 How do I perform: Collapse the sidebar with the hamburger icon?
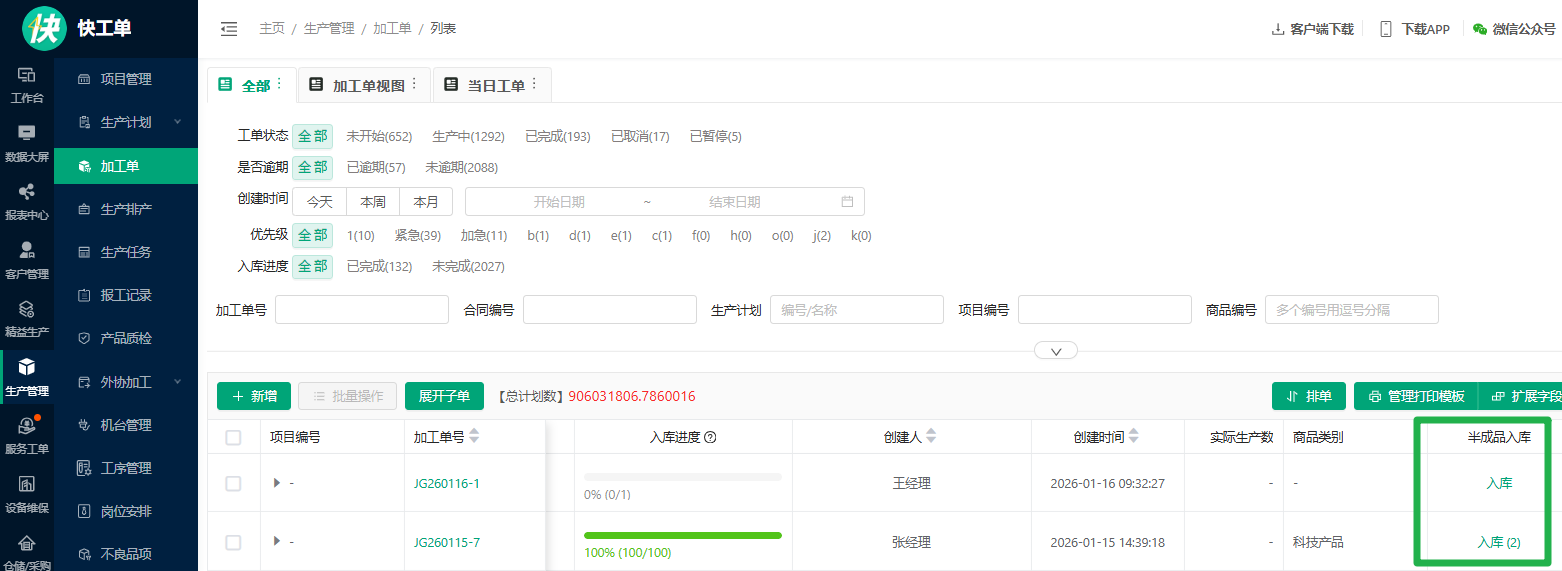229,29
